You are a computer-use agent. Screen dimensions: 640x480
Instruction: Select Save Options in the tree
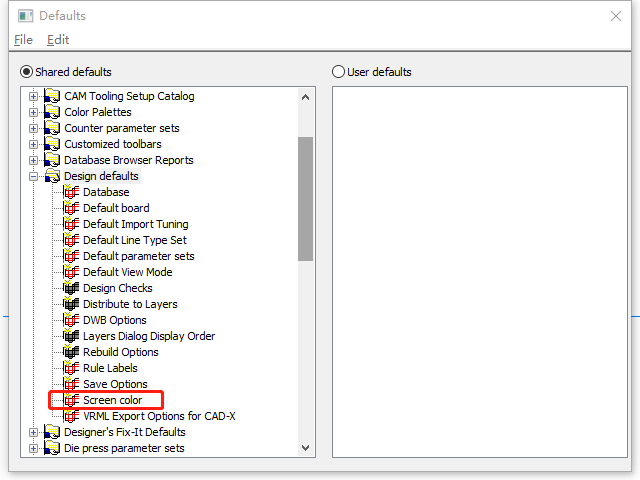click(115, 384)
